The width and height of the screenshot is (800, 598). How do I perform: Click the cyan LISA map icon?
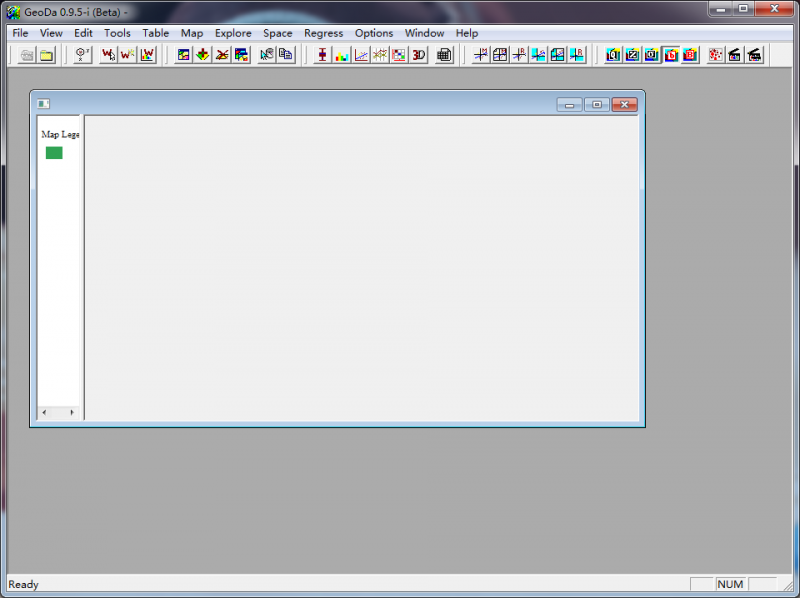[558, 55]
